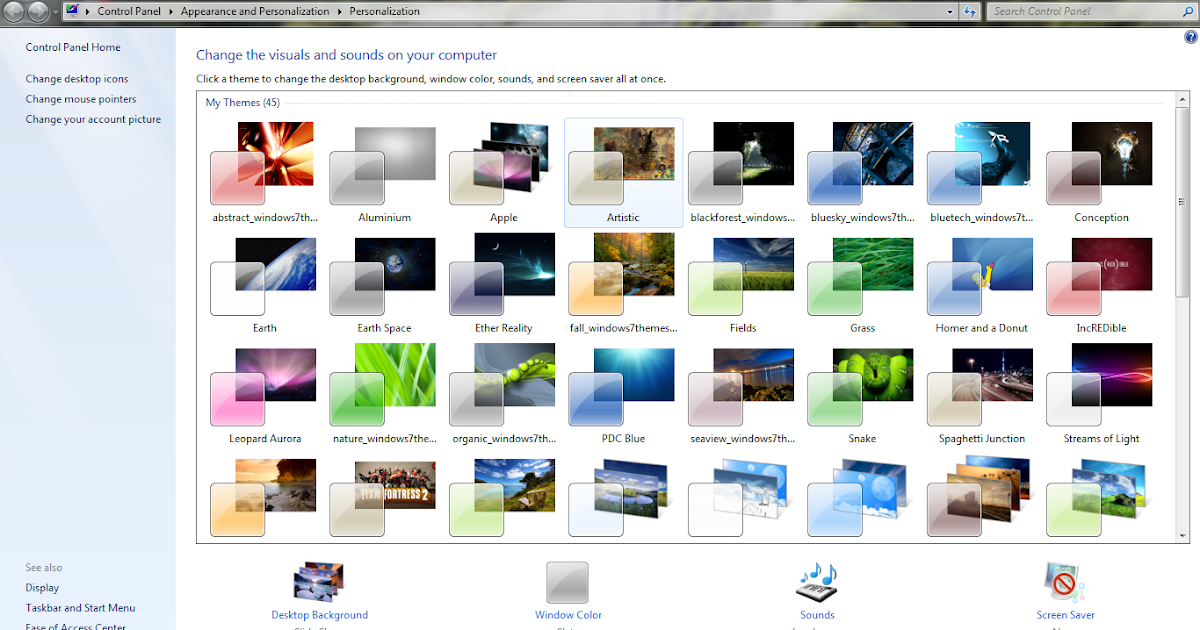Open Desktop Background icon
The height and width of the screenshot is (630, 1200).
point(319,581)
